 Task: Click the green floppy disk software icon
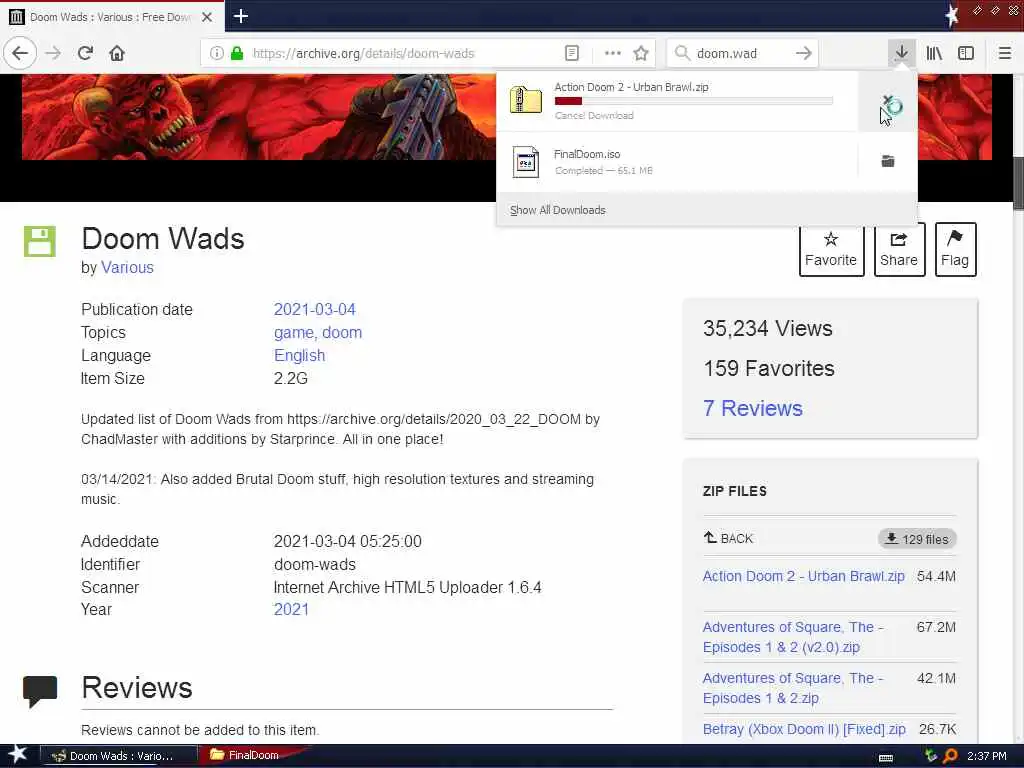tap(40, 241)
